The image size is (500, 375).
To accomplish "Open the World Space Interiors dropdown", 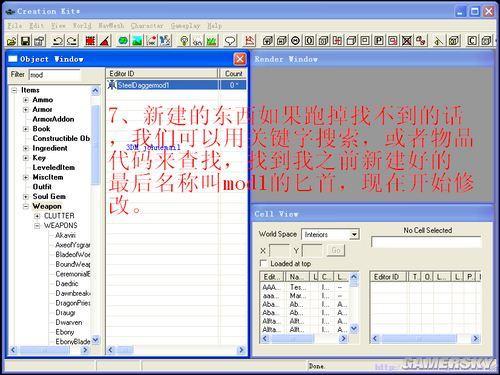I will coord(330,234).
